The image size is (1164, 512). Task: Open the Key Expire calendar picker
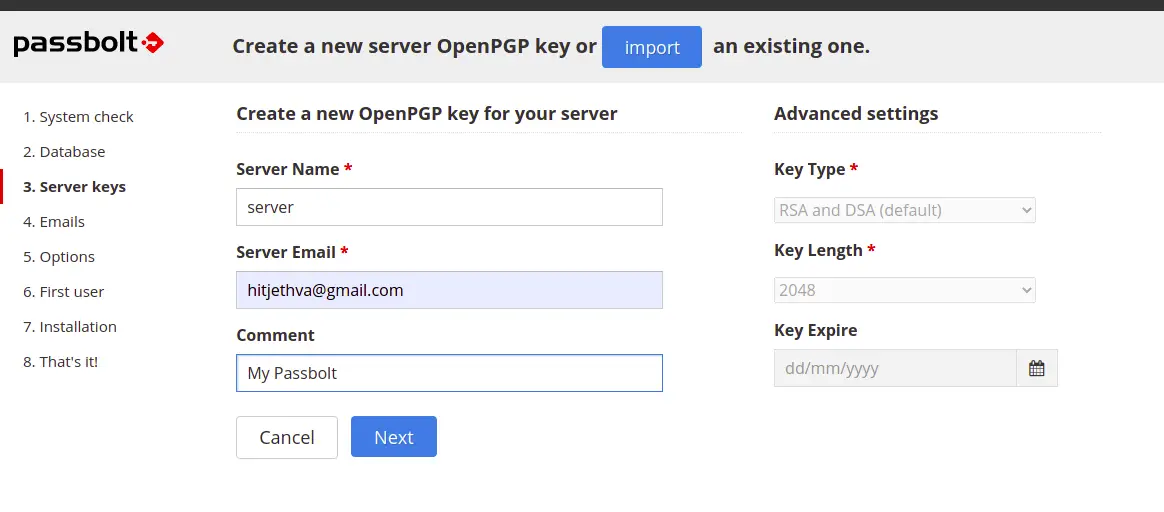[1037, 368]
